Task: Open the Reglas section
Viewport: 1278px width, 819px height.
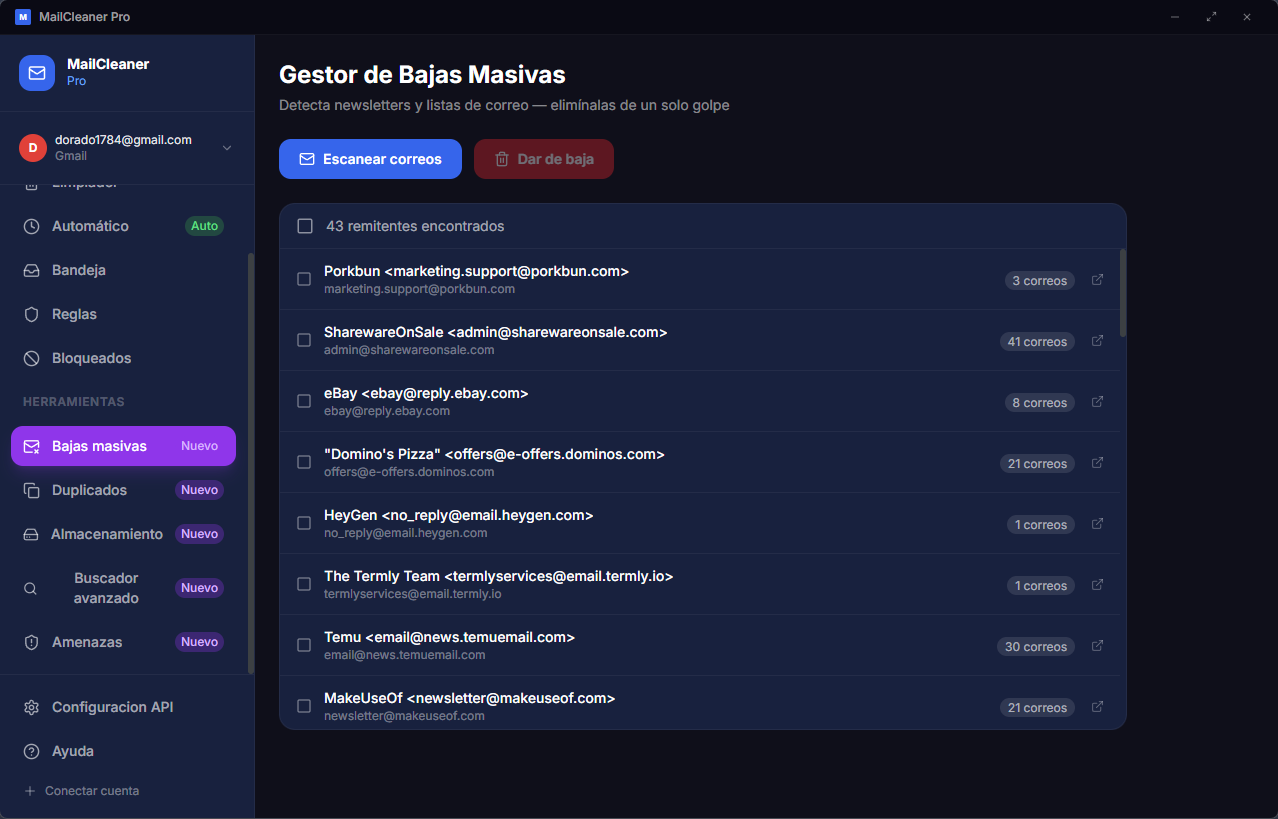Action: pyautogui.click(x=123, y=314)
